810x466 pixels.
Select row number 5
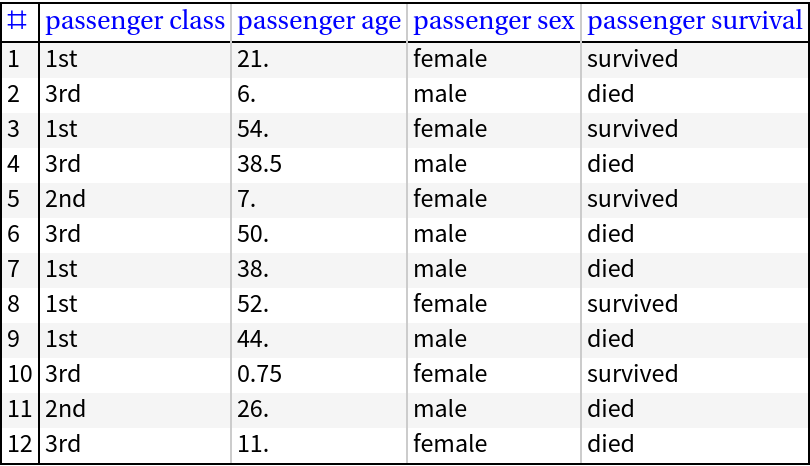point(14,199)
